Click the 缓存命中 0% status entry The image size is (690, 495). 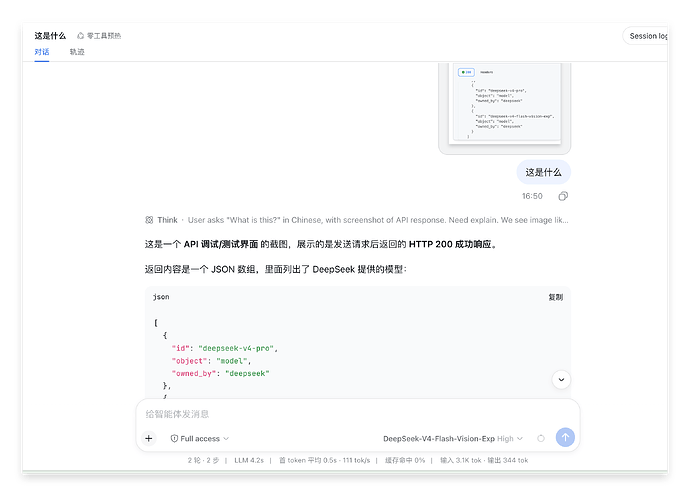click(x=405, y=460)
